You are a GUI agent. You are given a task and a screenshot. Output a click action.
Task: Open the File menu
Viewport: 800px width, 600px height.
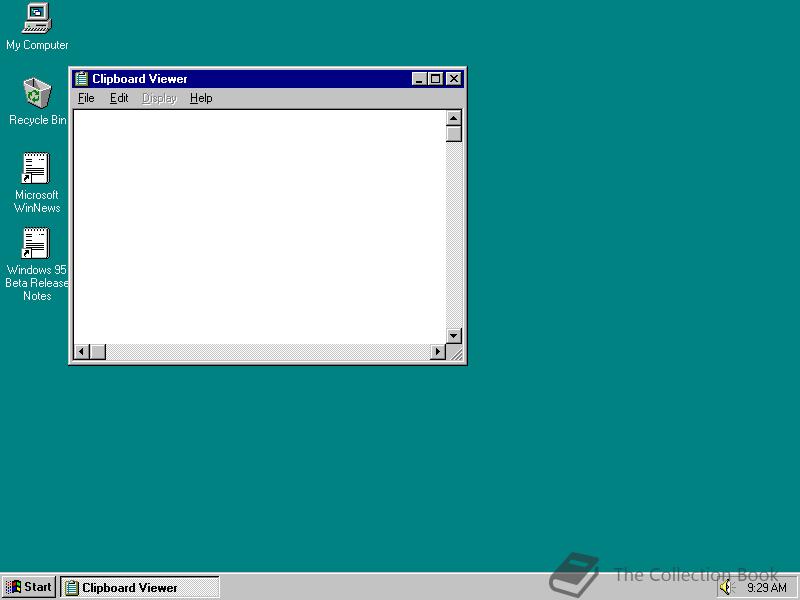click(x=86, y=98)
